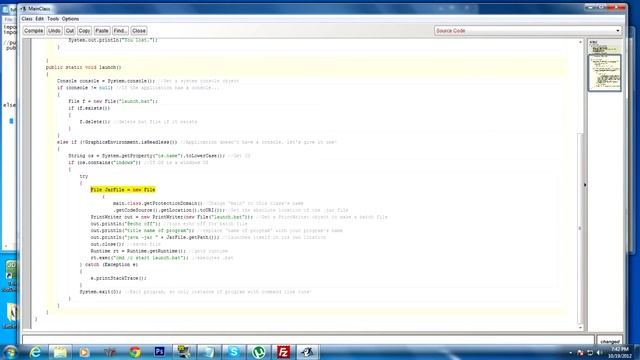
Task: Click the 'changed' status indicator
Action: point(610,341)
